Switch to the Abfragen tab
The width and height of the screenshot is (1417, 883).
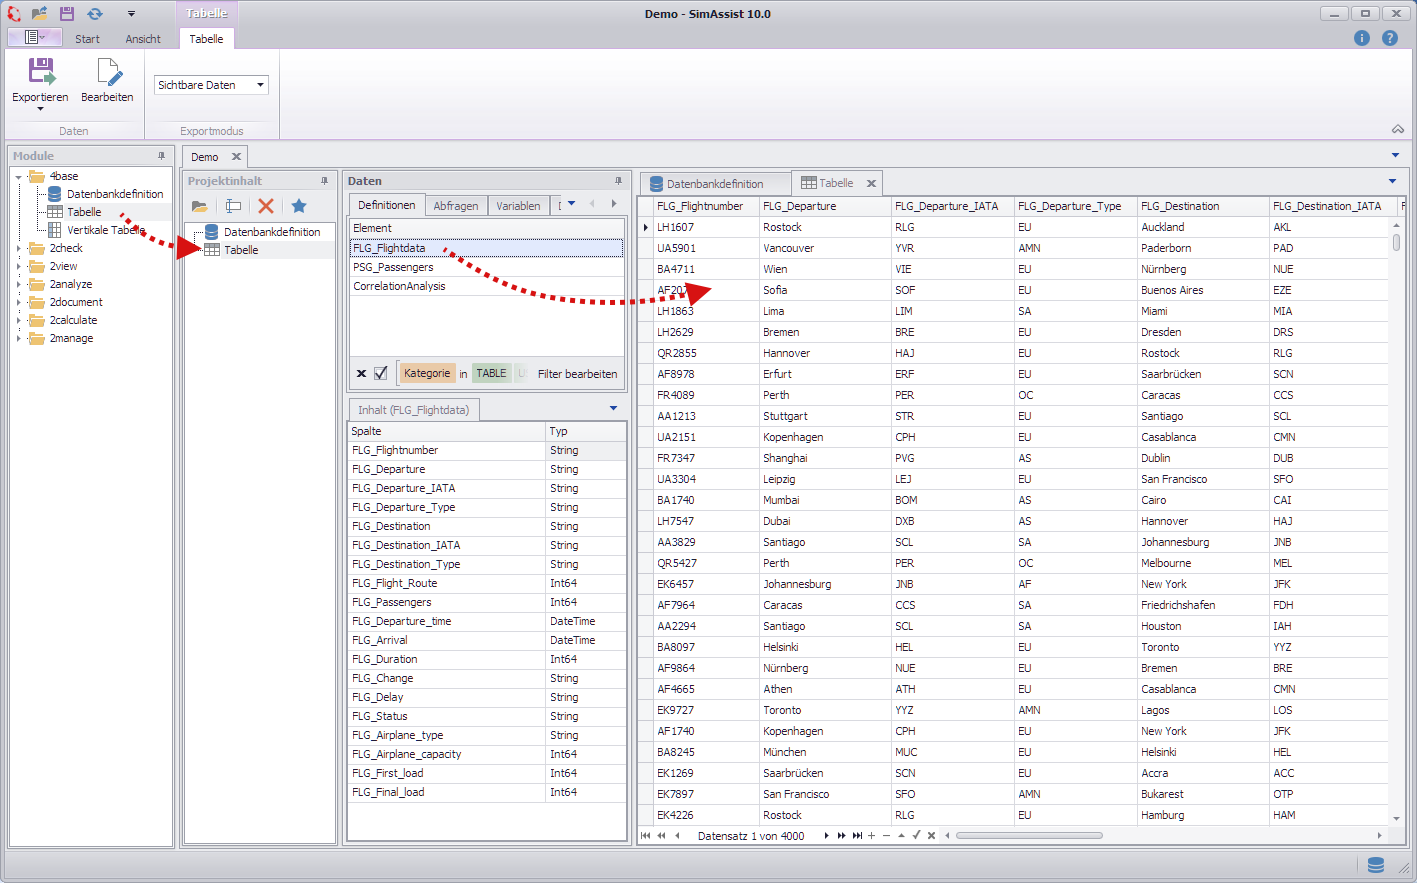[456, 204]
